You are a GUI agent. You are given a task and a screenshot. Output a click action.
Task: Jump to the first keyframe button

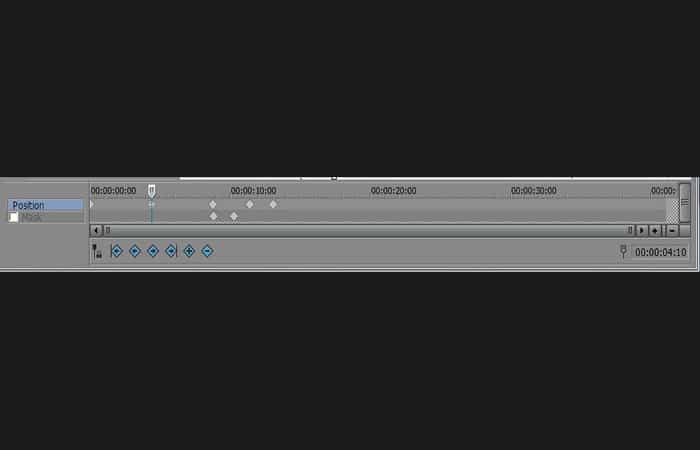click(117, 251)
